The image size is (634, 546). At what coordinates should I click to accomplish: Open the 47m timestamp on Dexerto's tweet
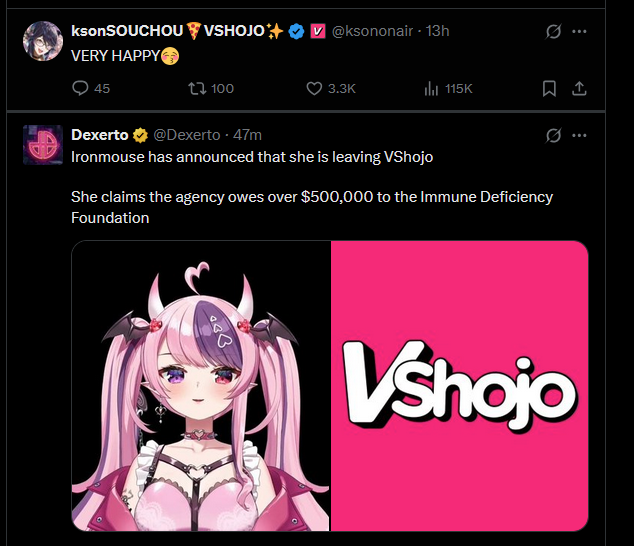coord(247,135)
